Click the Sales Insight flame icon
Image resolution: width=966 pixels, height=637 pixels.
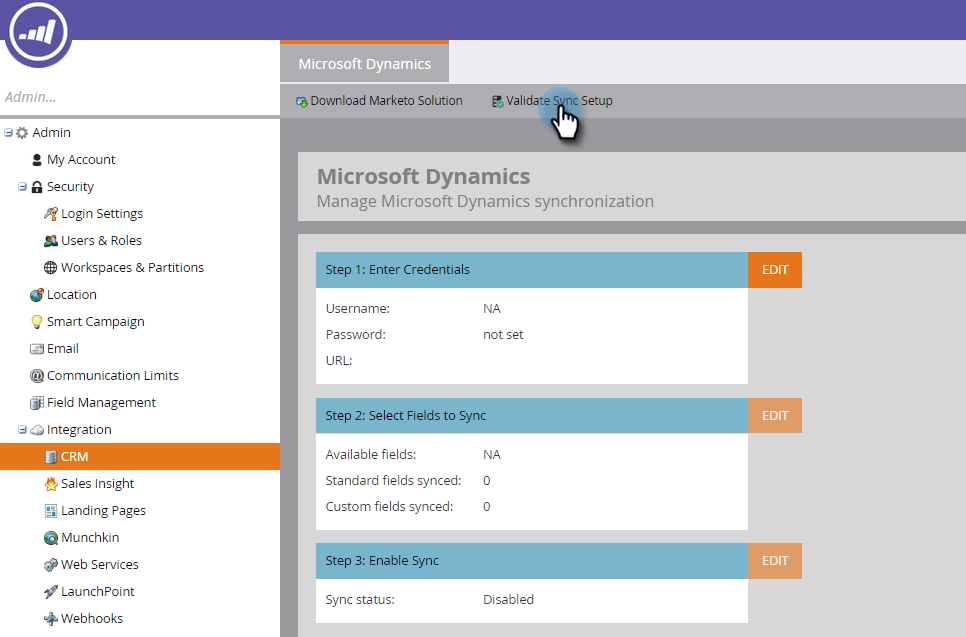51,484
